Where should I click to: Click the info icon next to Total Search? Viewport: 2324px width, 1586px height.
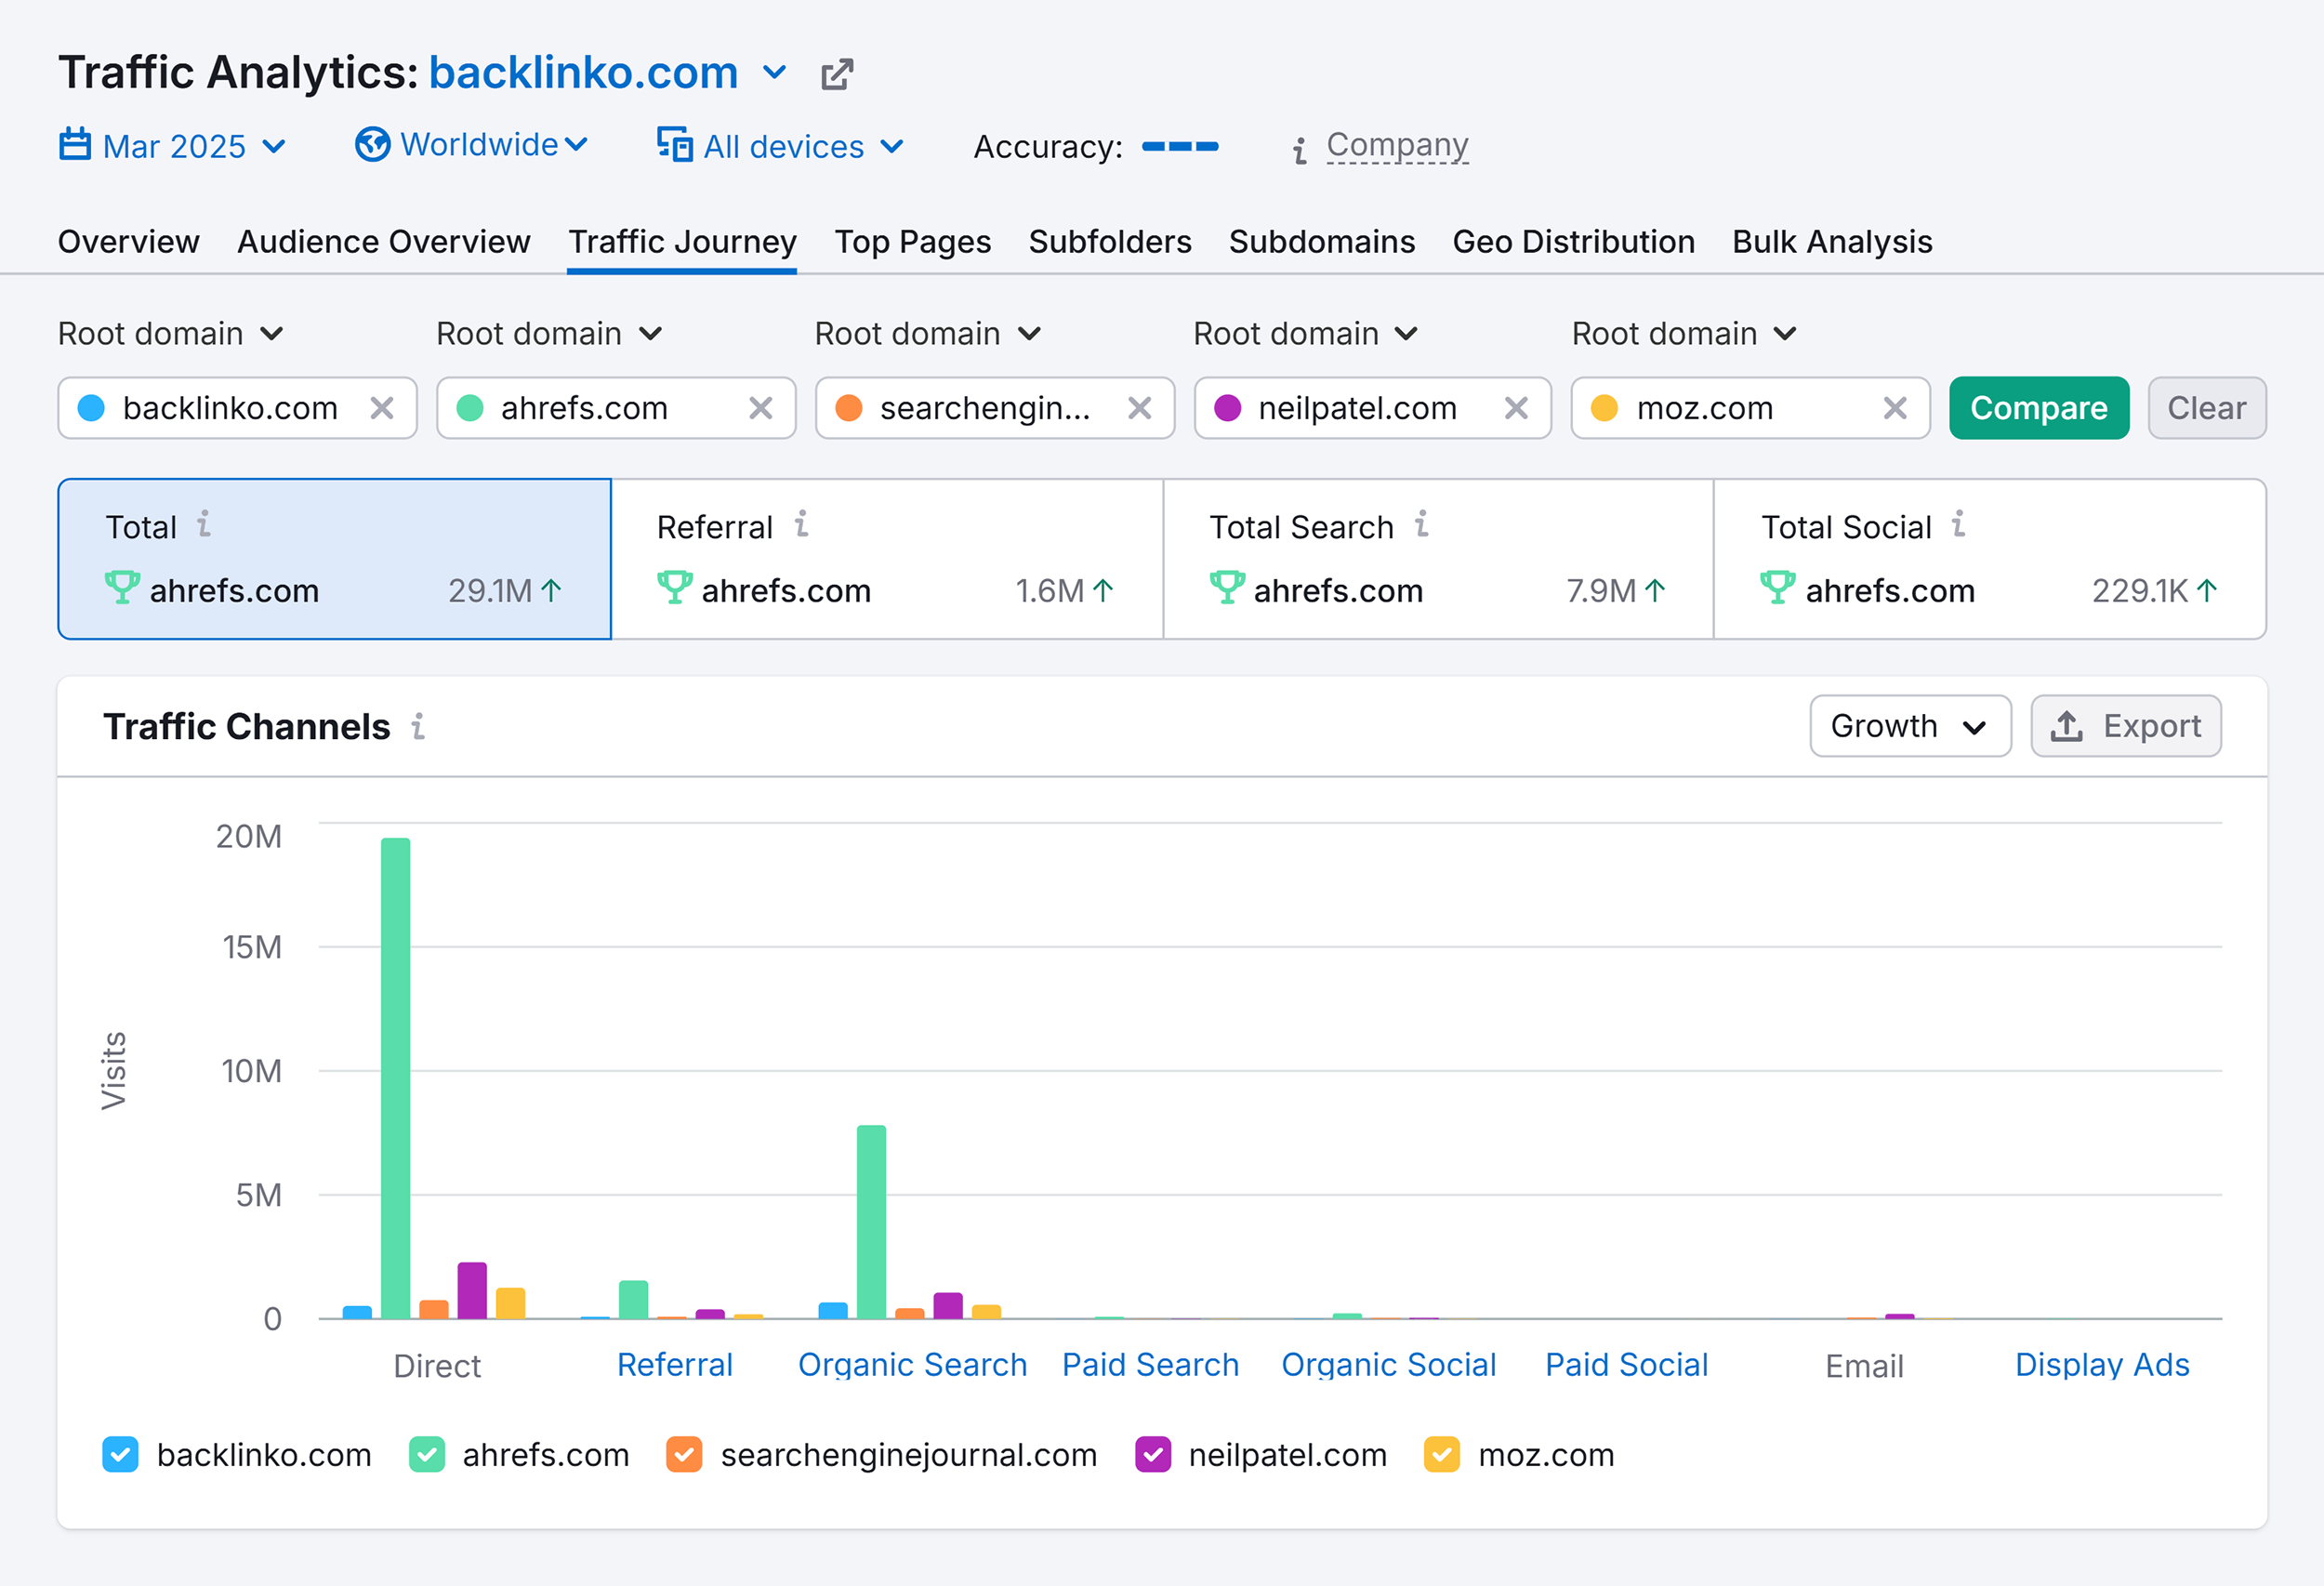[x=1421, y=524]
